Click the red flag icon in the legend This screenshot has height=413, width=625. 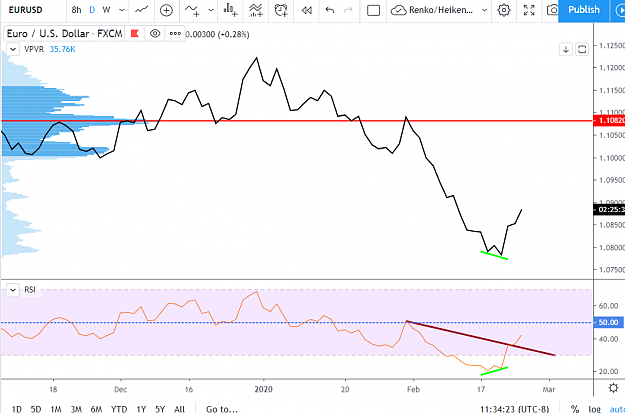pyautogui.click(x=134, y=34)
